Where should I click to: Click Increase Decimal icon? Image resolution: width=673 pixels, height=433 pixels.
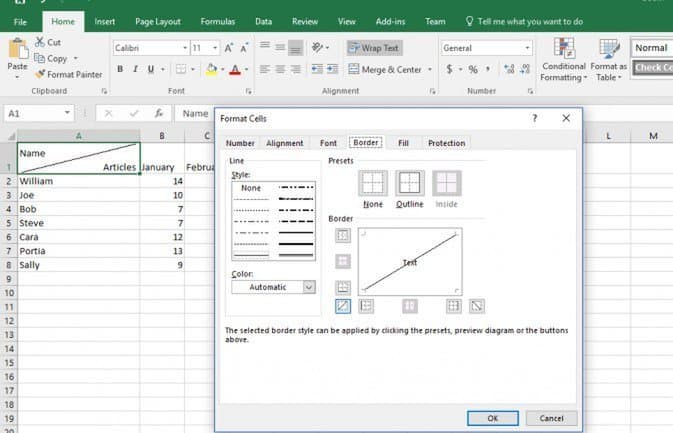(x=509, y=69)
